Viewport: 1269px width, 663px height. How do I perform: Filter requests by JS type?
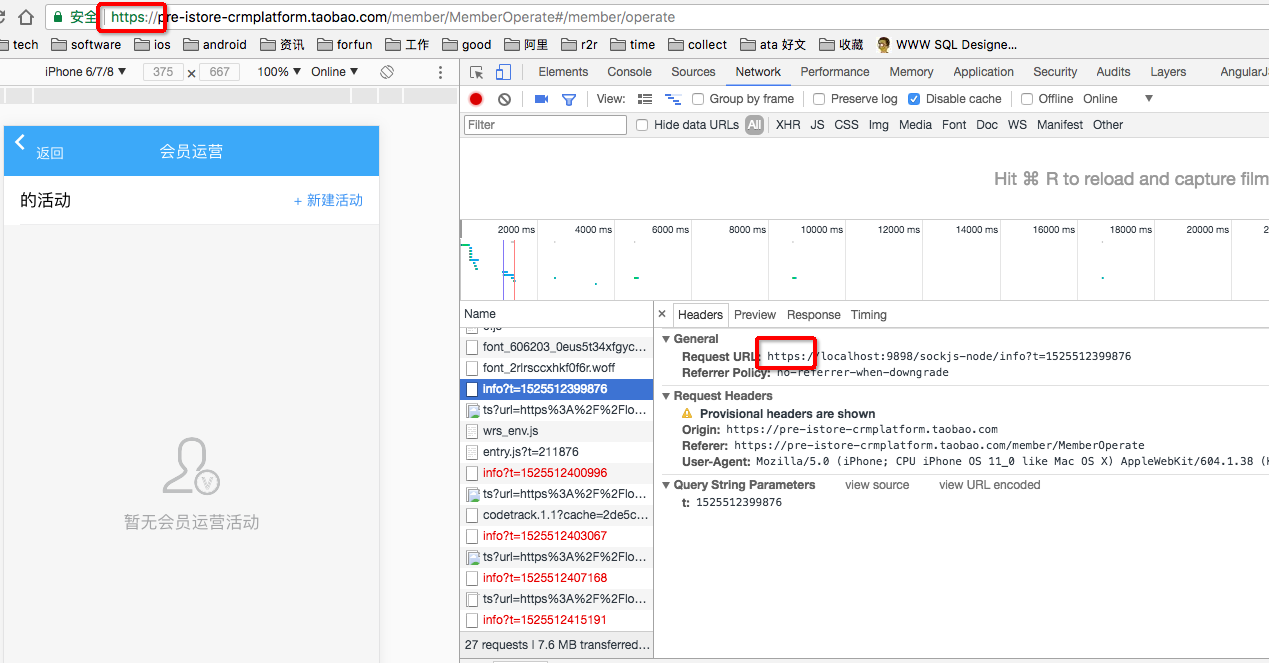coord(817,125)
